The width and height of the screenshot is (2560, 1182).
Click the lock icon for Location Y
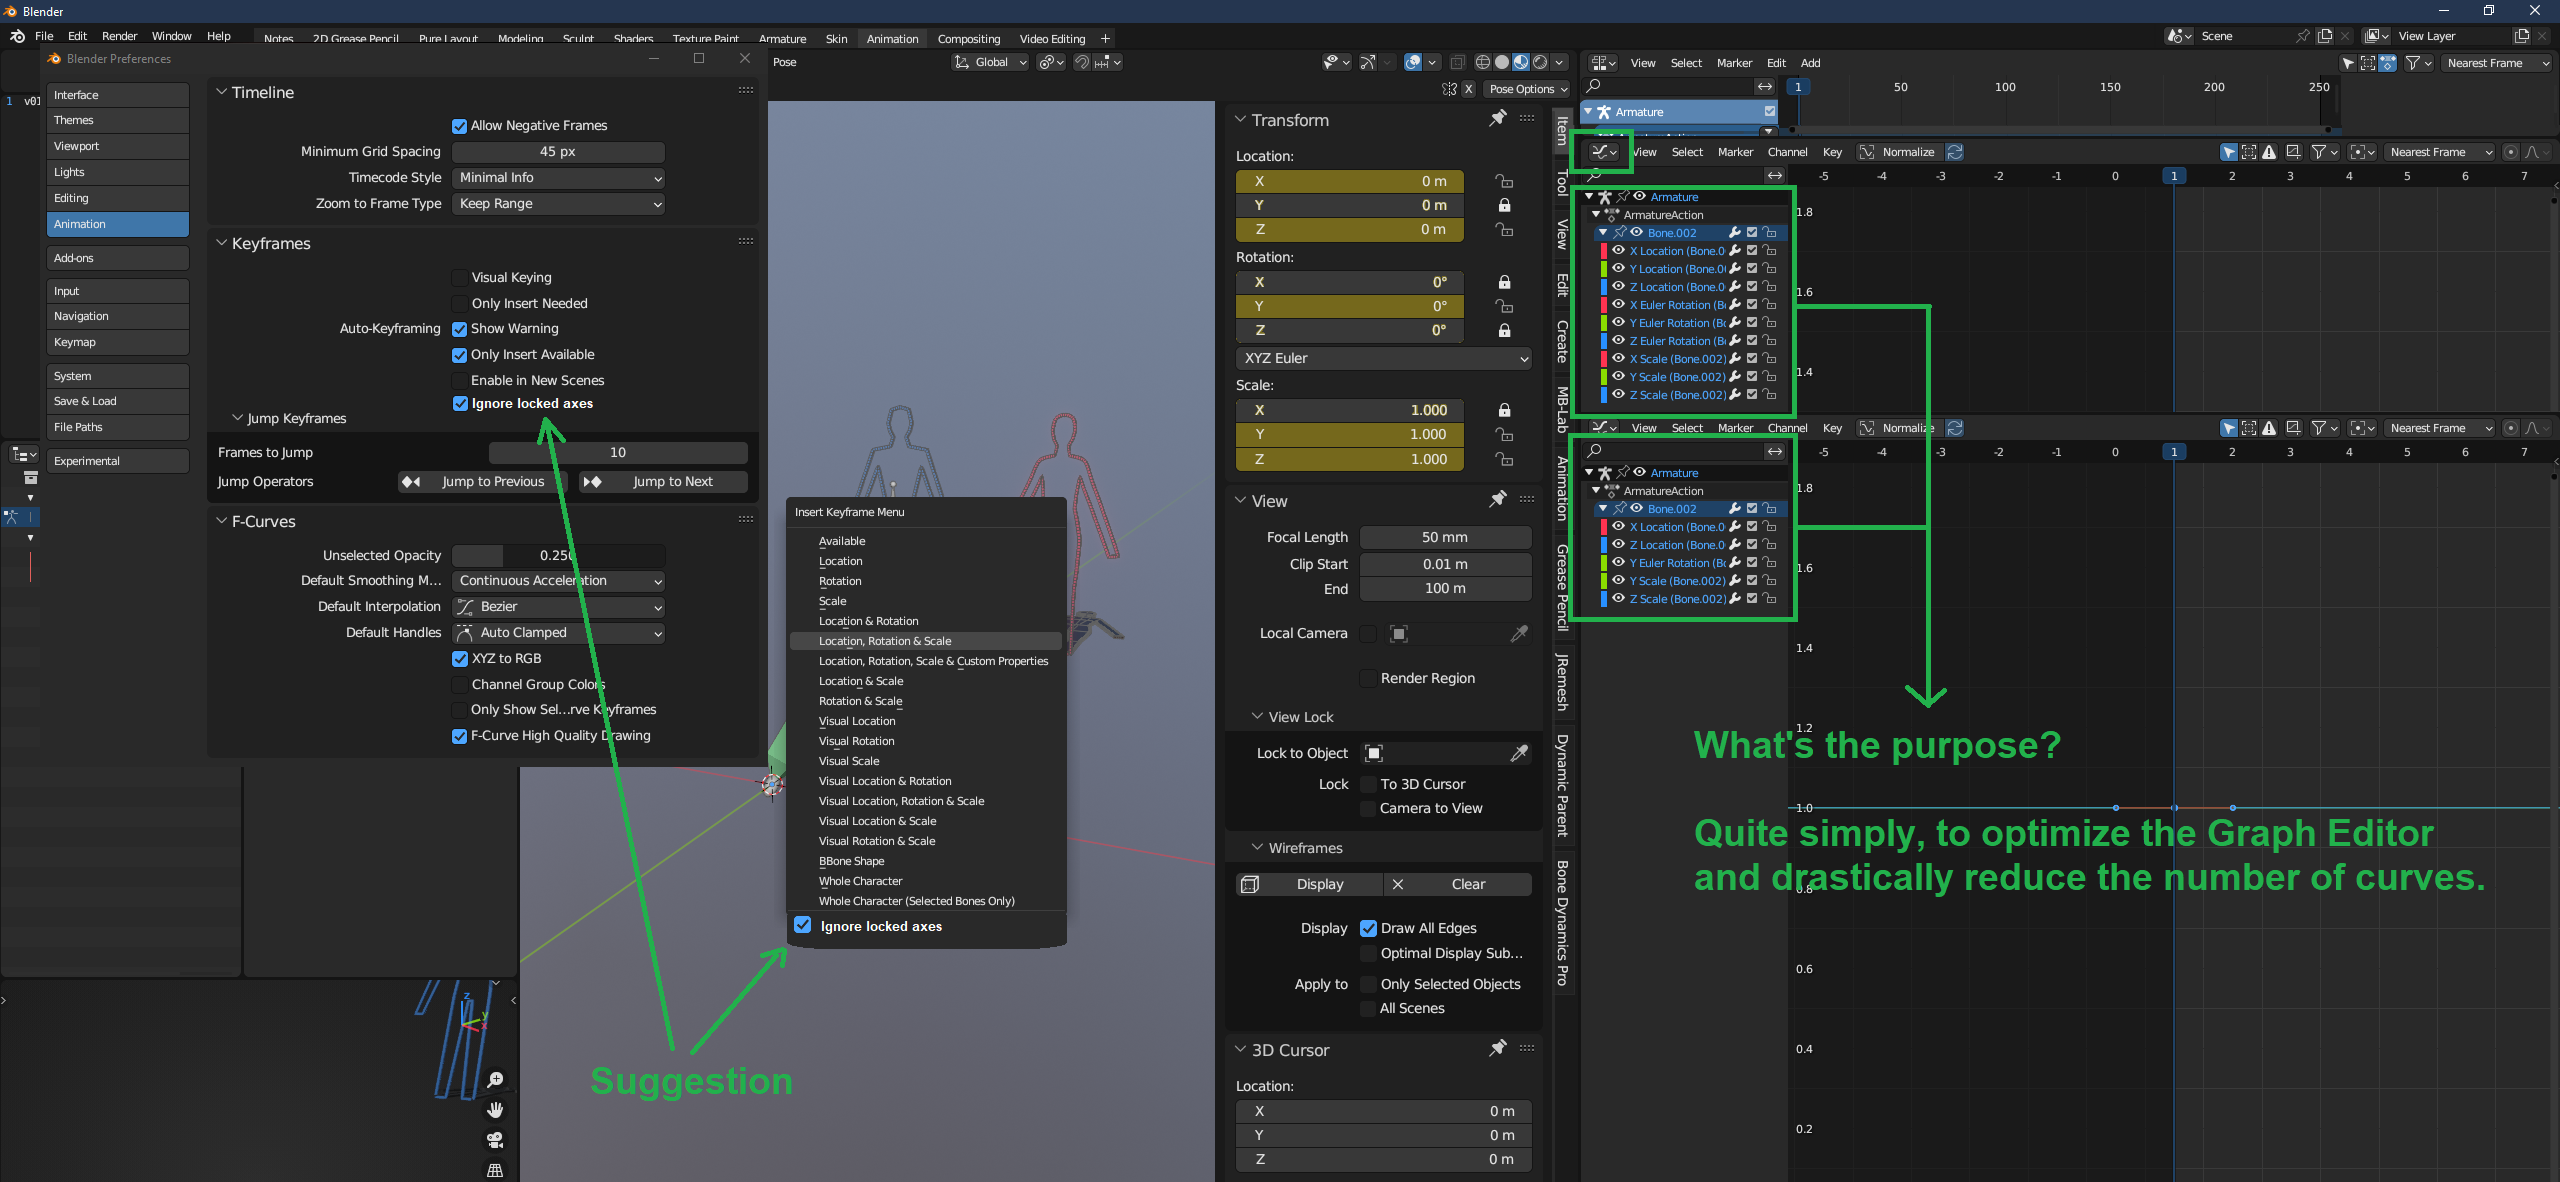(1504, 205)
